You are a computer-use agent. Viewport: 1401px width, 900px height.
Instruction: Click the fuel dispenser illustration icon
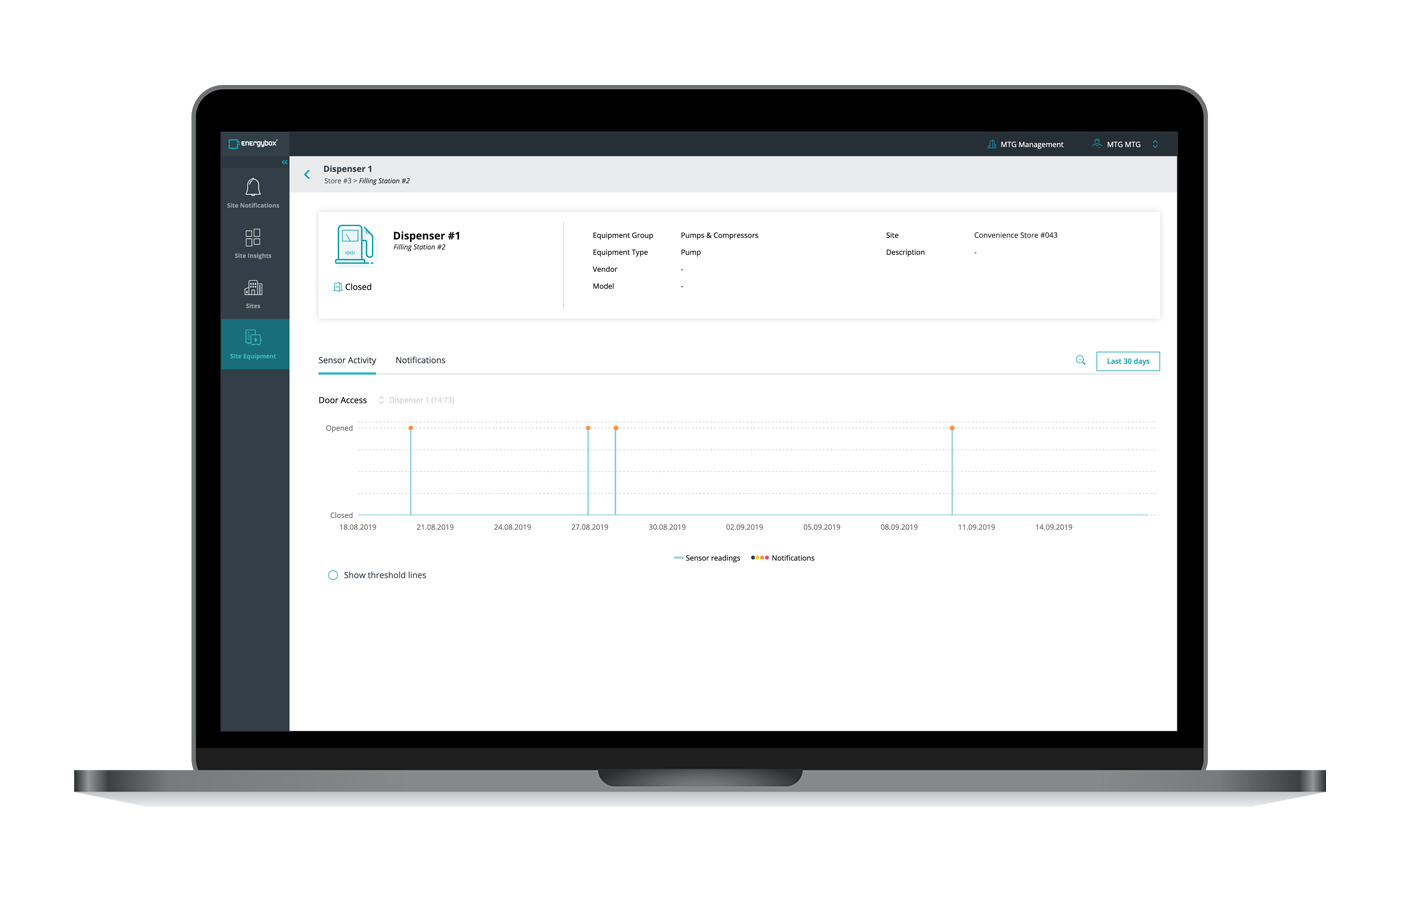point(355,244)
